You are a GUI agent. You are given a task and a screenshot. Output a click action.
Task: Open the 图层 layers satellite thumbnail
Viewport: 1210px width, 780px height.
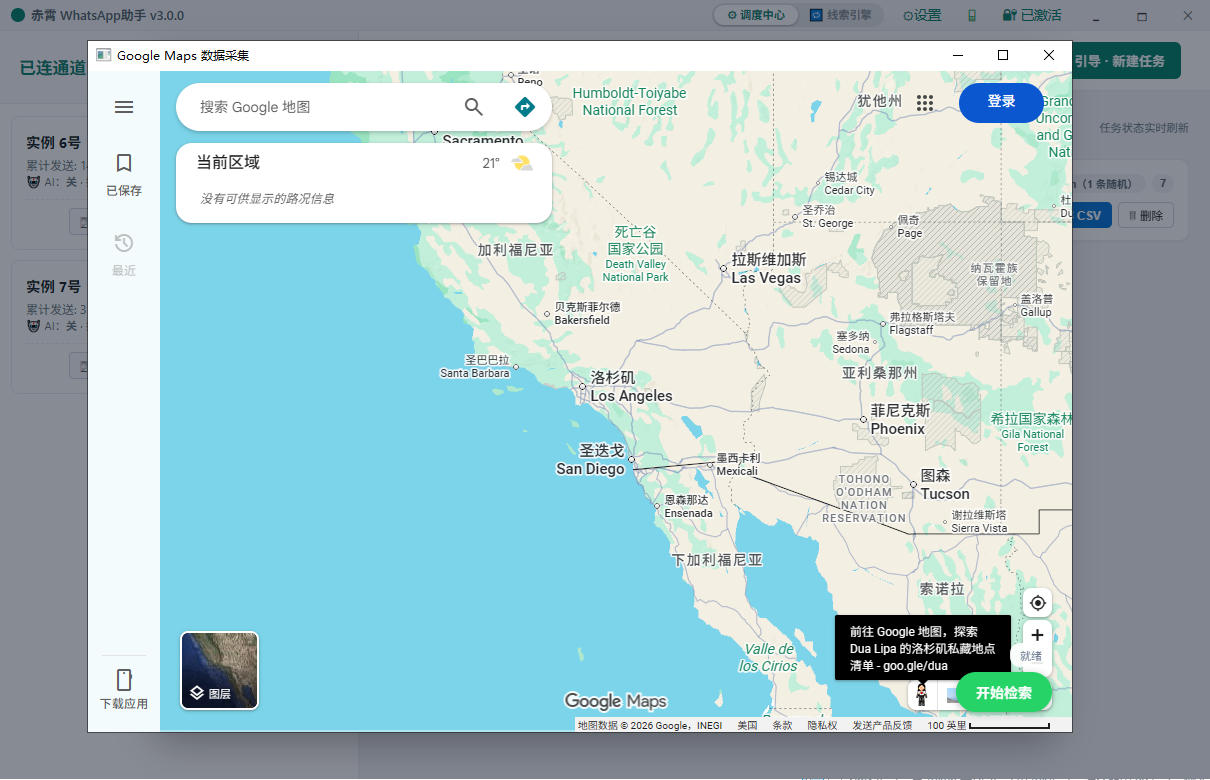[219, 670]
